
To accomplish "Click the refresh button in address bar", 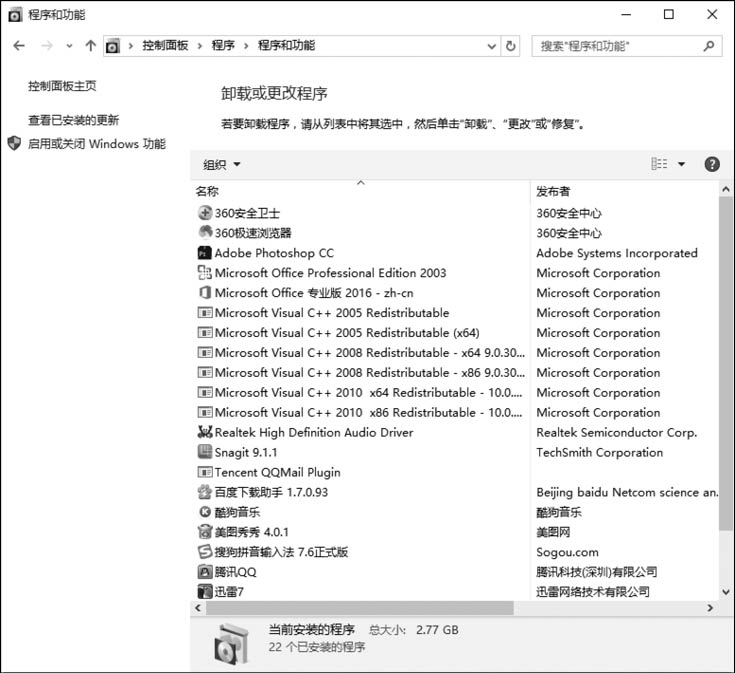I will (x=510, y=45).
